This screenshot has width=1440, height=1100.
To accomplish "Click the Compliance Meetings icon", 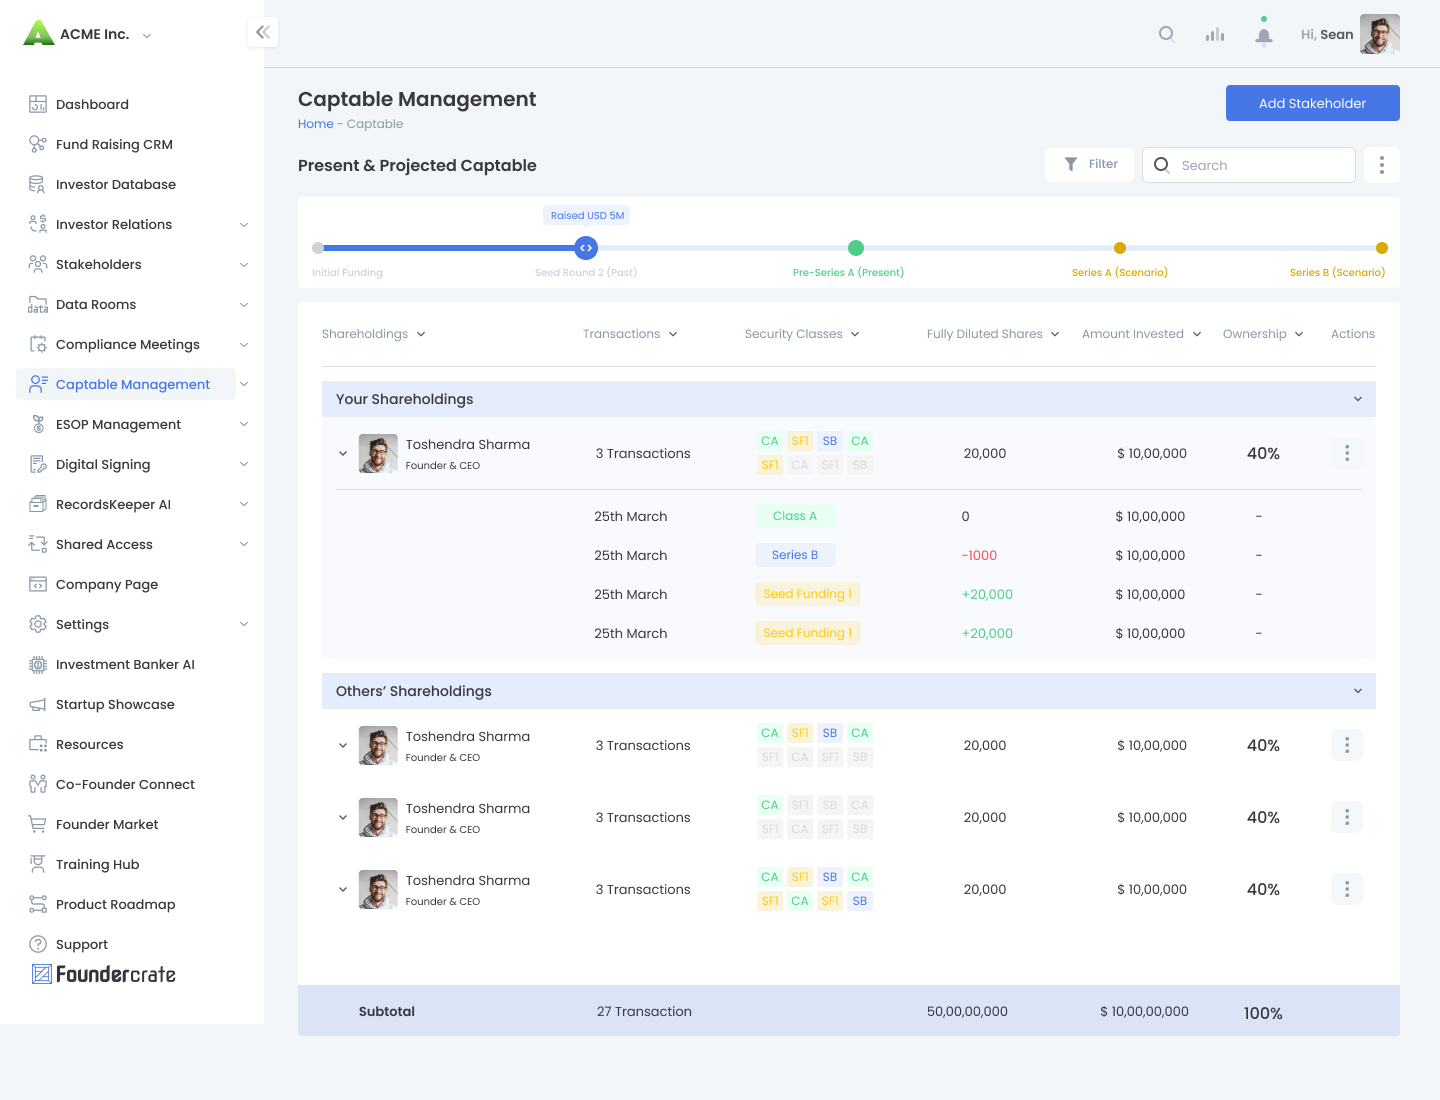I will [38, 344].
